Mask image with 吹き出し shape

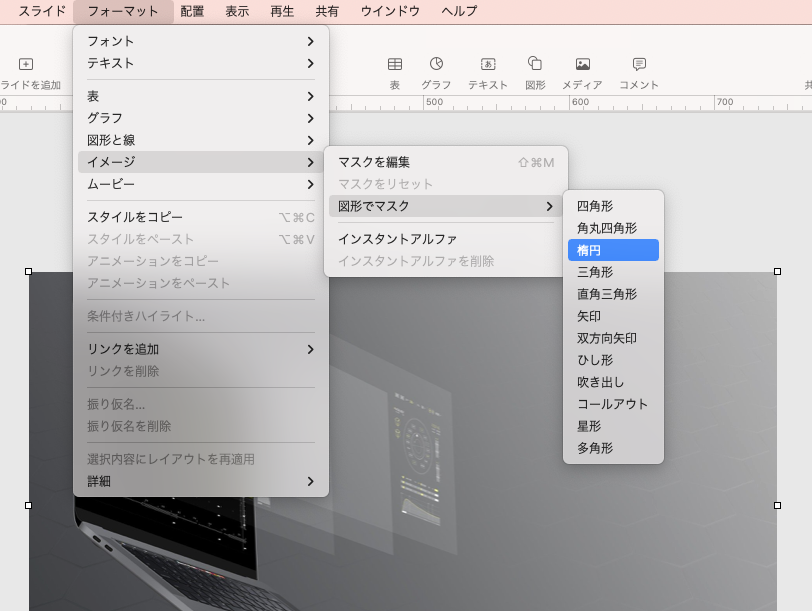(613, 382)
